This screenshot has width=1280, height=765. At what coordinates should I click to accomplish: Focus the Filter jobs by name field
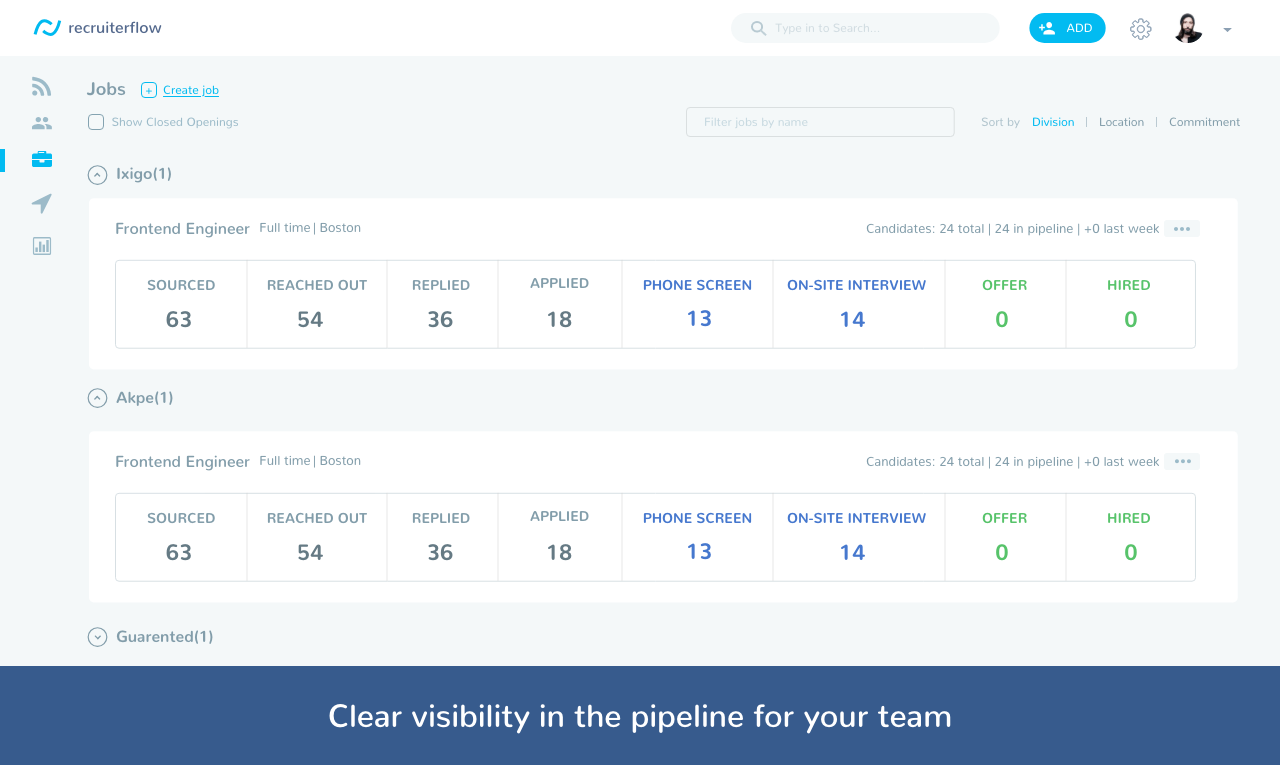tap(820, 122)
